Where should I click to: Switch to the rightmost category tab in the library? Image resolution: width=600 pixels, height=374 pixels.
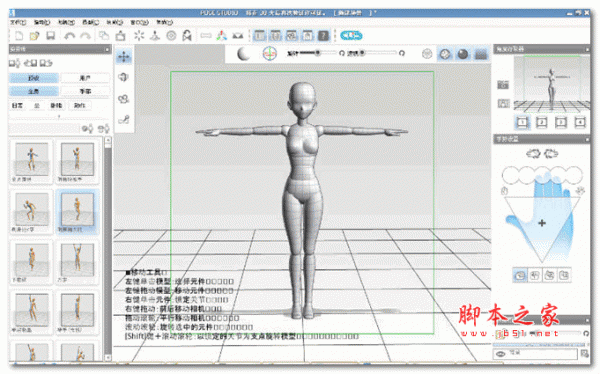pyautogui.click(x=80, y=105)
